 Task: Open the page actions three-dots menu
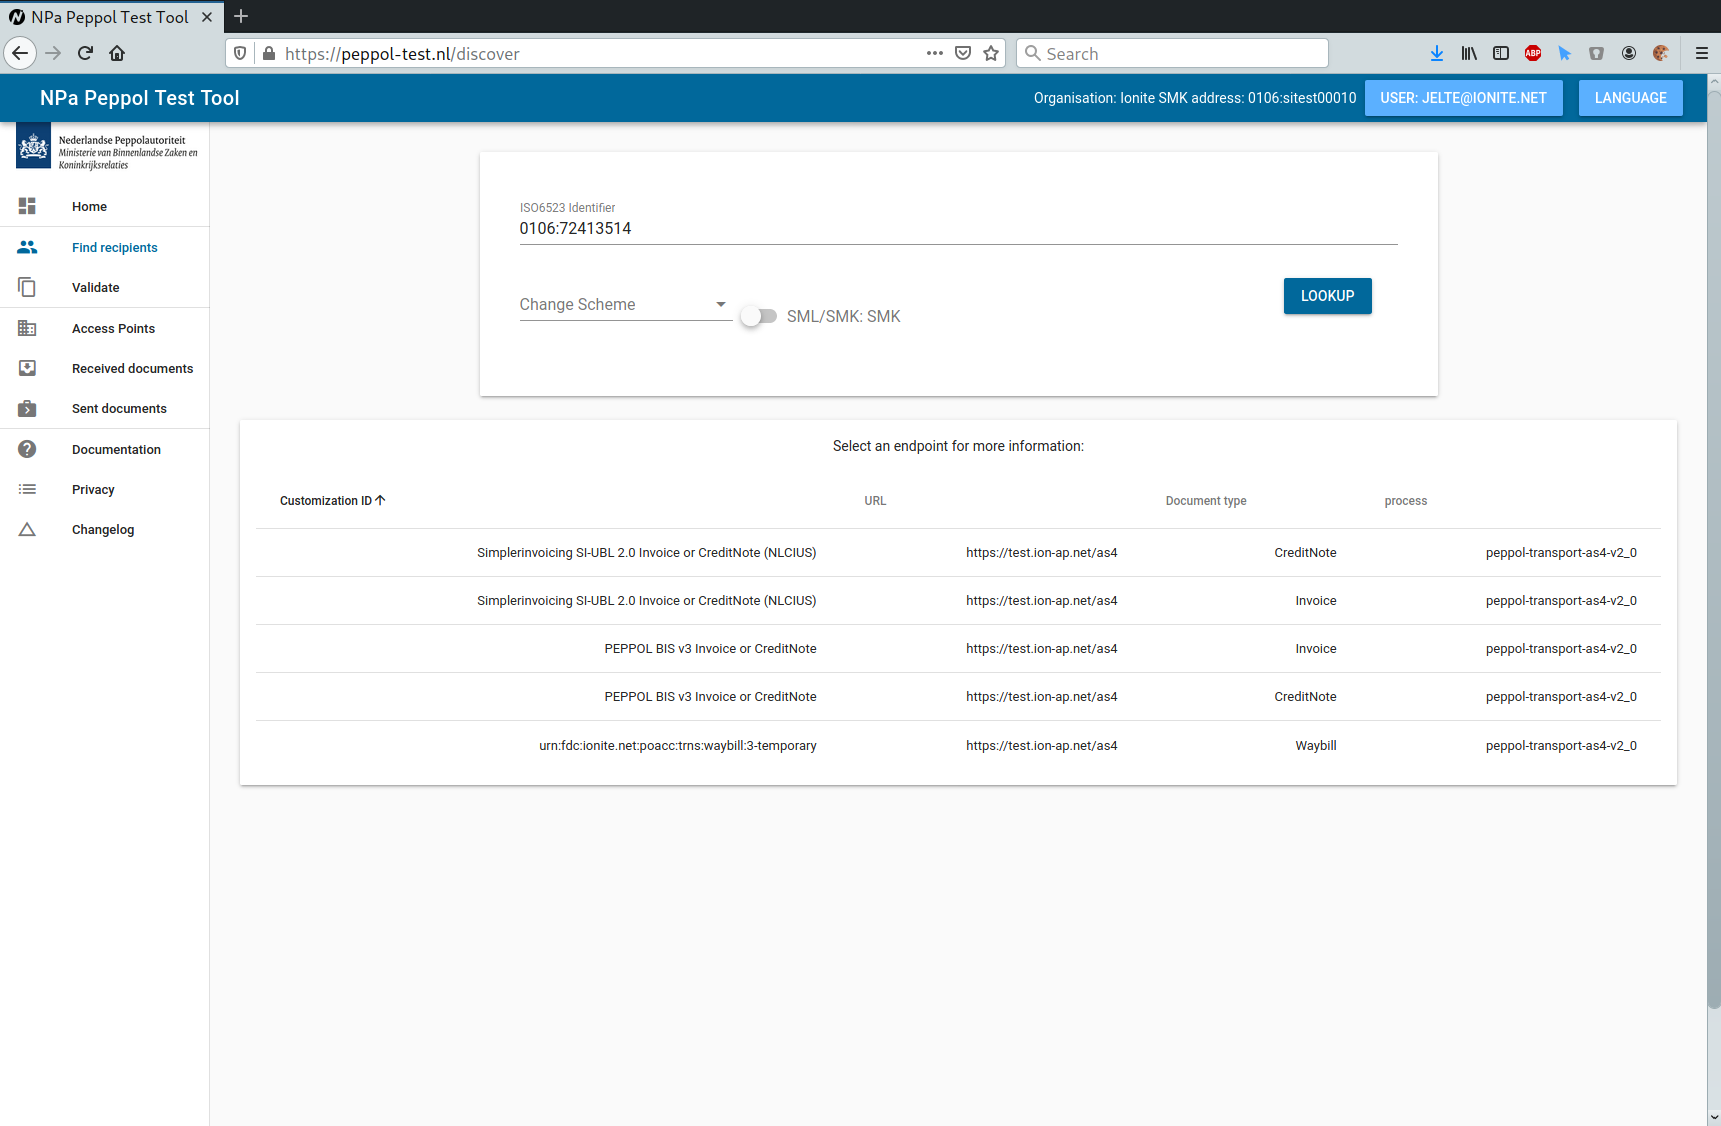click(x=935, y=53)
